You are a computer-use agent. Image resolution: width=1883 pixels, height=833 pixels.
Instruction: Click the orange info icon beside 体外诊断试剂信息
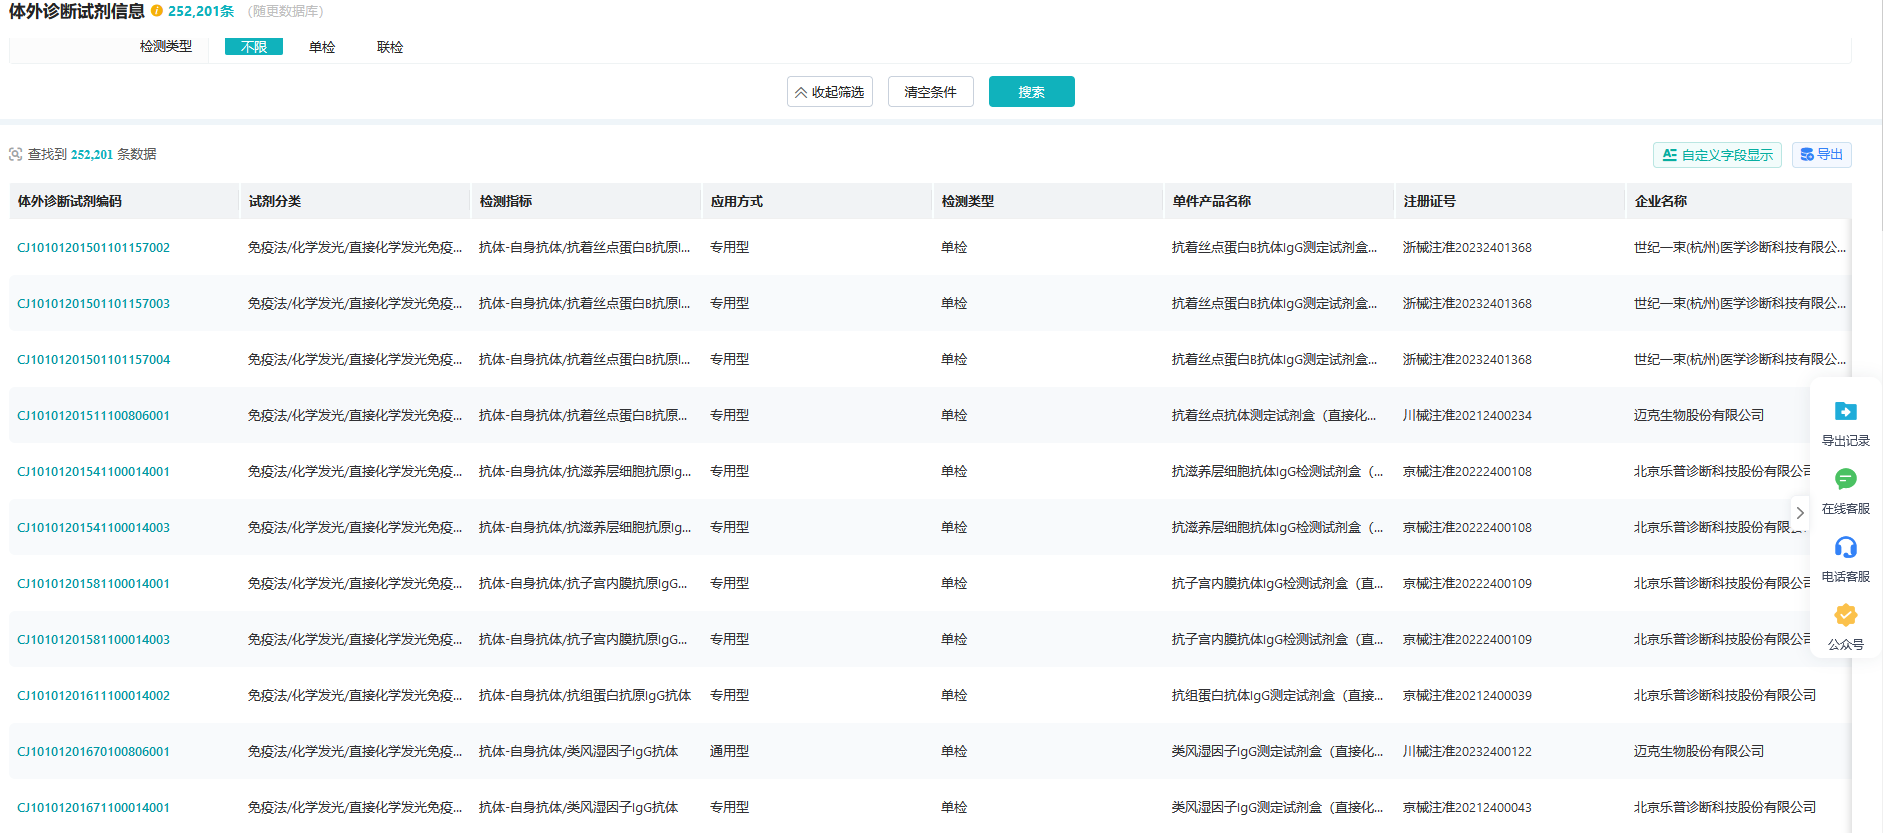157,11
